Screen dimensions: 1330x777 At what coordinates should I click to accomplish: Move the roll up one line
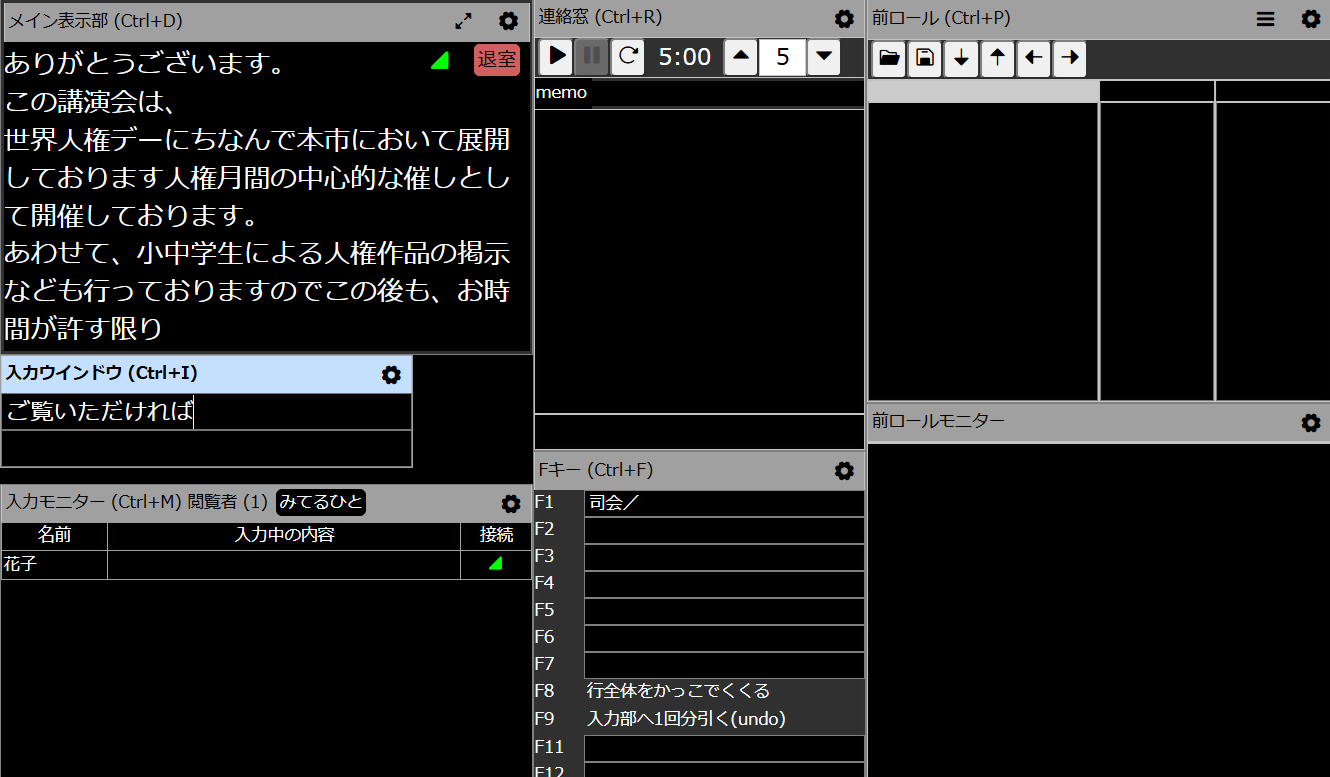[996, 59]
